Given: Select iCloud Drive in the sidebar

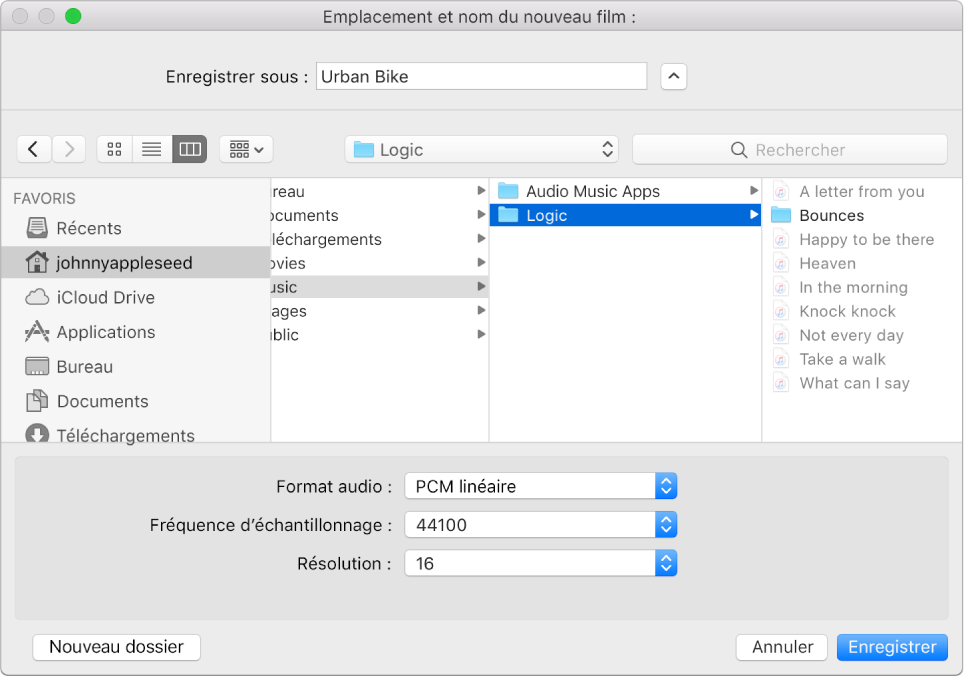Looking at the screenshot, I should pyautogui.click(x=105, y=298).
